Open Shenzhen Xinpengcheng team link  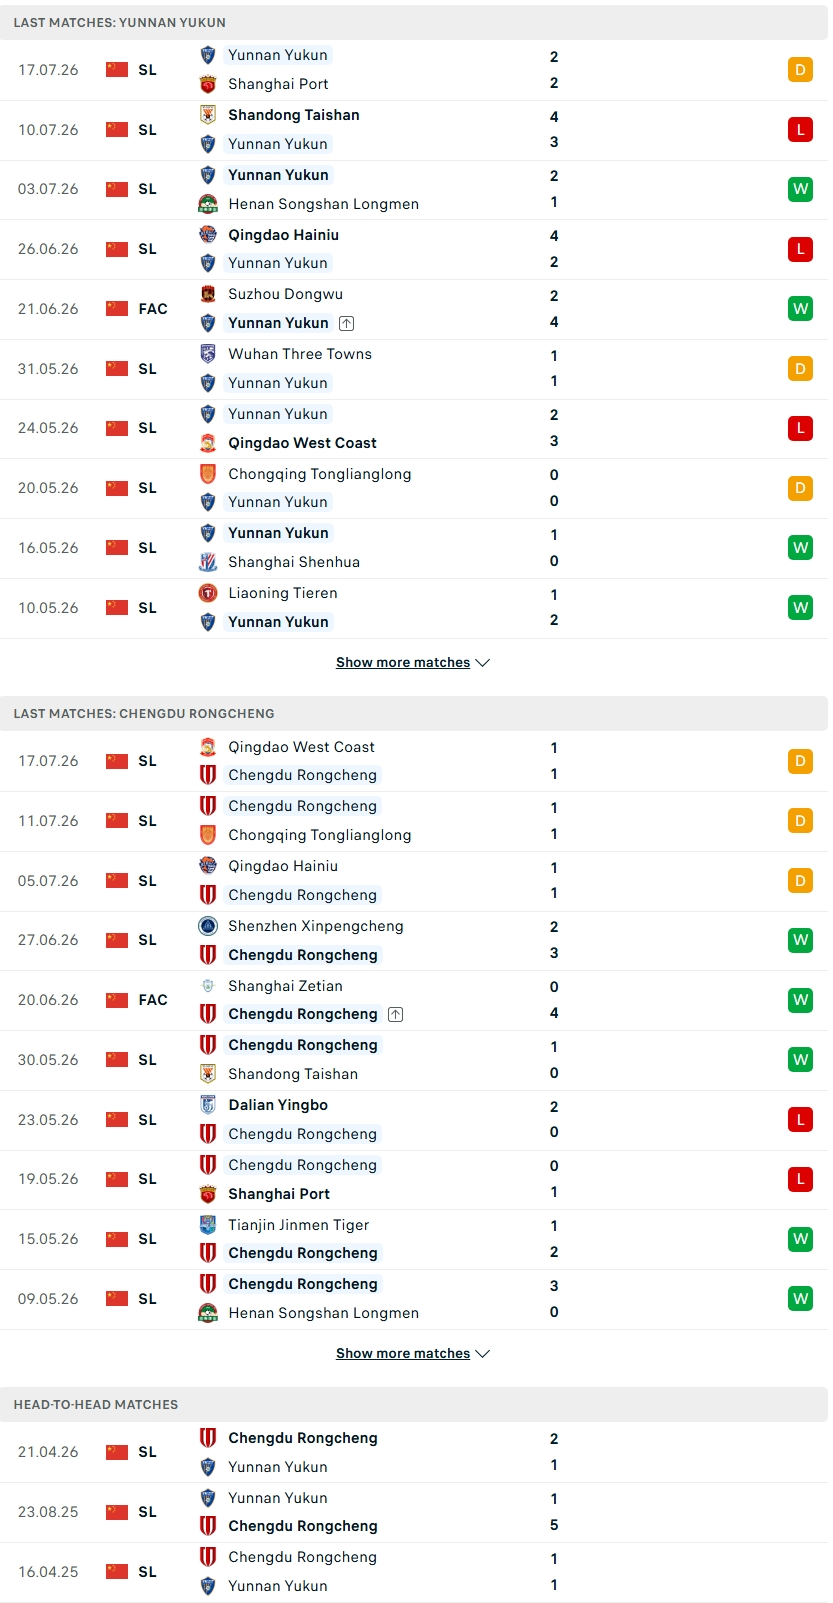pyautogui.click(x=316, y=926)
